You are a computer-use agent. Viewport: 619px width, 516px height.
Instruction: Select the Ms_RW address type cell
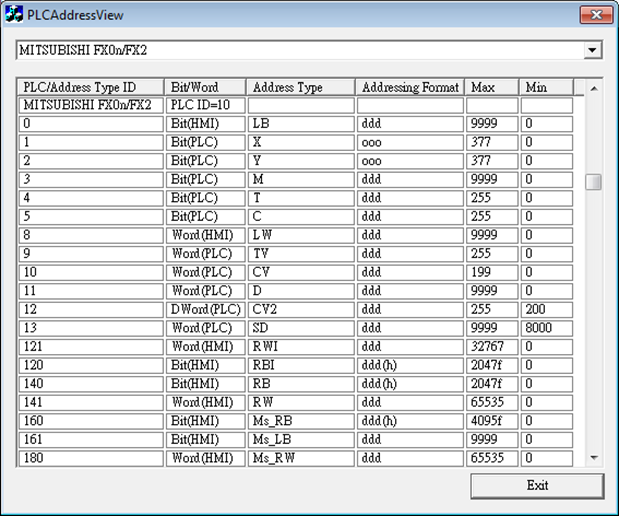[301, 458]
